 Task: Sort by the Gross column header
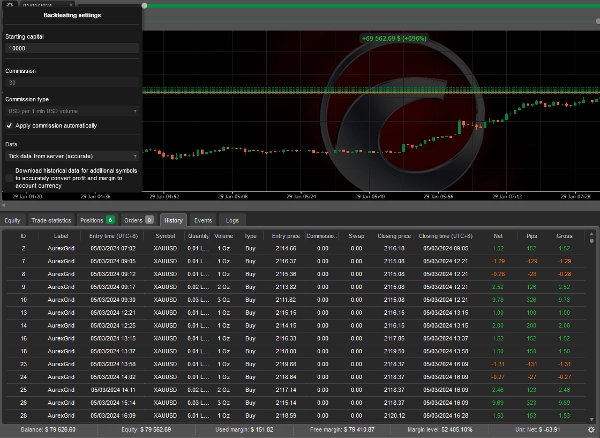click(x=564, y=236)
